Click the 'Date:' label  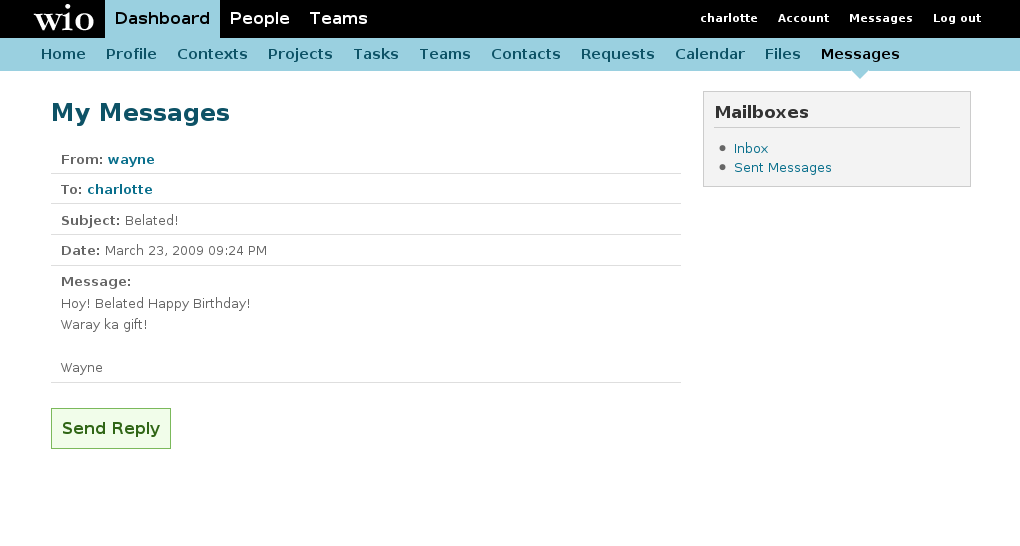81,251
